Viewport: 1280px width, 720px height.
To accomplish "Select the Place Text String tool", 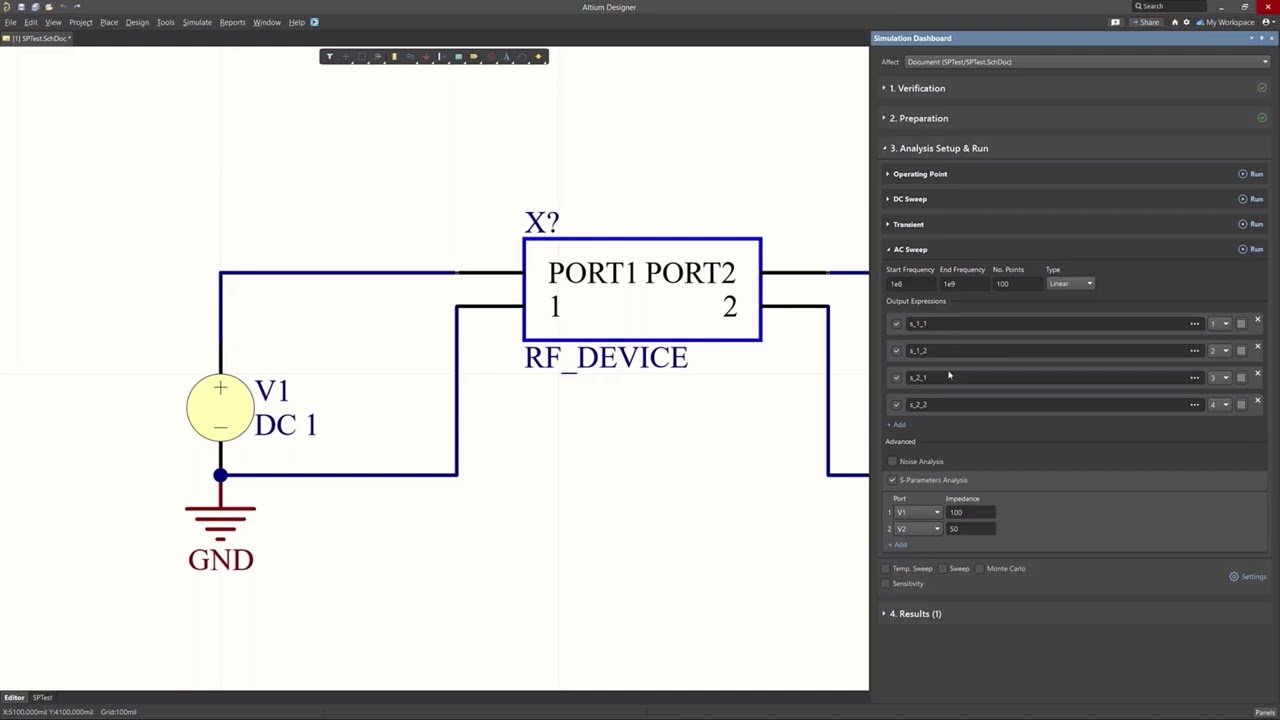I will coord(506,57).
